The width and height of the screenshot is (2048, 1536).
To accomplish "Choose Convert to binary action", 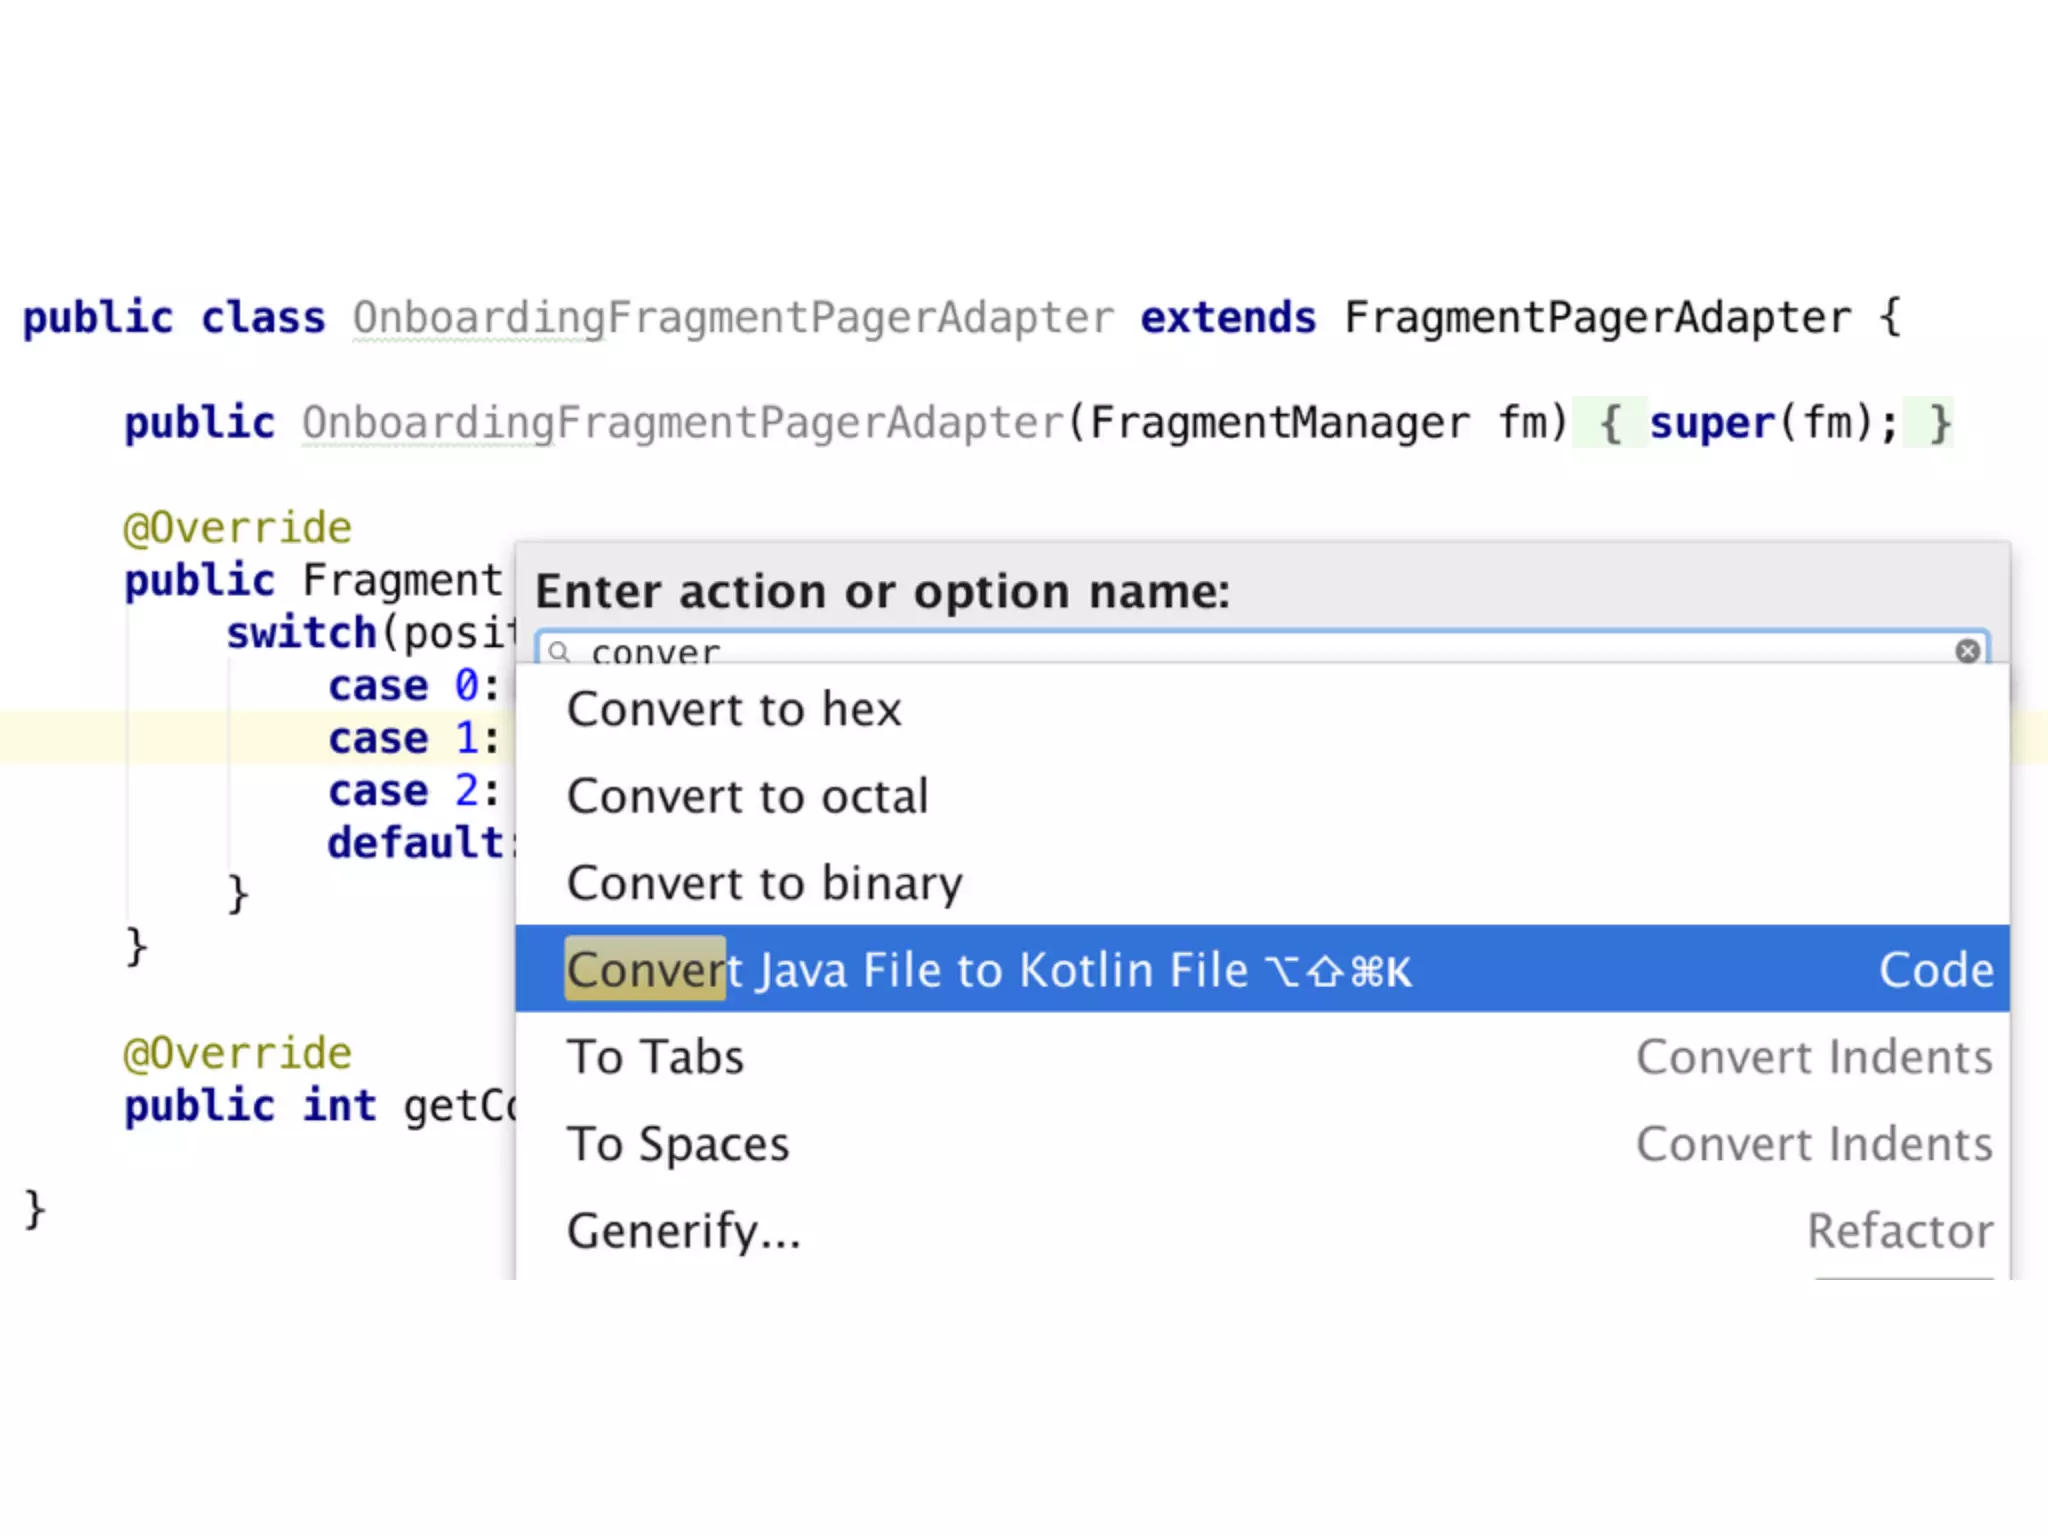I will pyautogui.click(x=764, y=883).
